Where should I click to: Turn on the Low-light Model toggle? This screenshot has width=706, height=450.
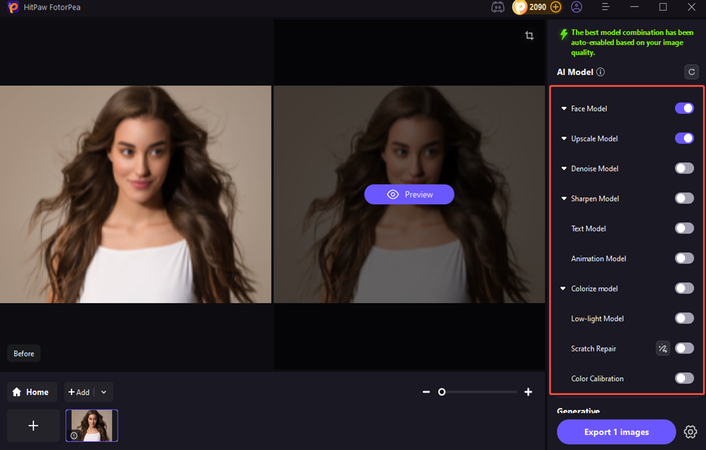click(684, 318)
